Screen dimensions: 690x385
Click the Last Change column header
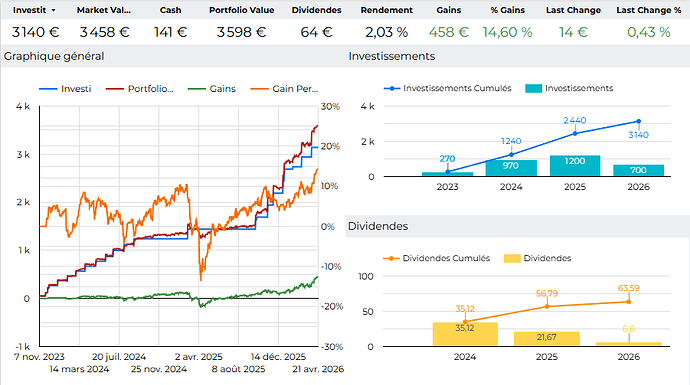(573, 10)
